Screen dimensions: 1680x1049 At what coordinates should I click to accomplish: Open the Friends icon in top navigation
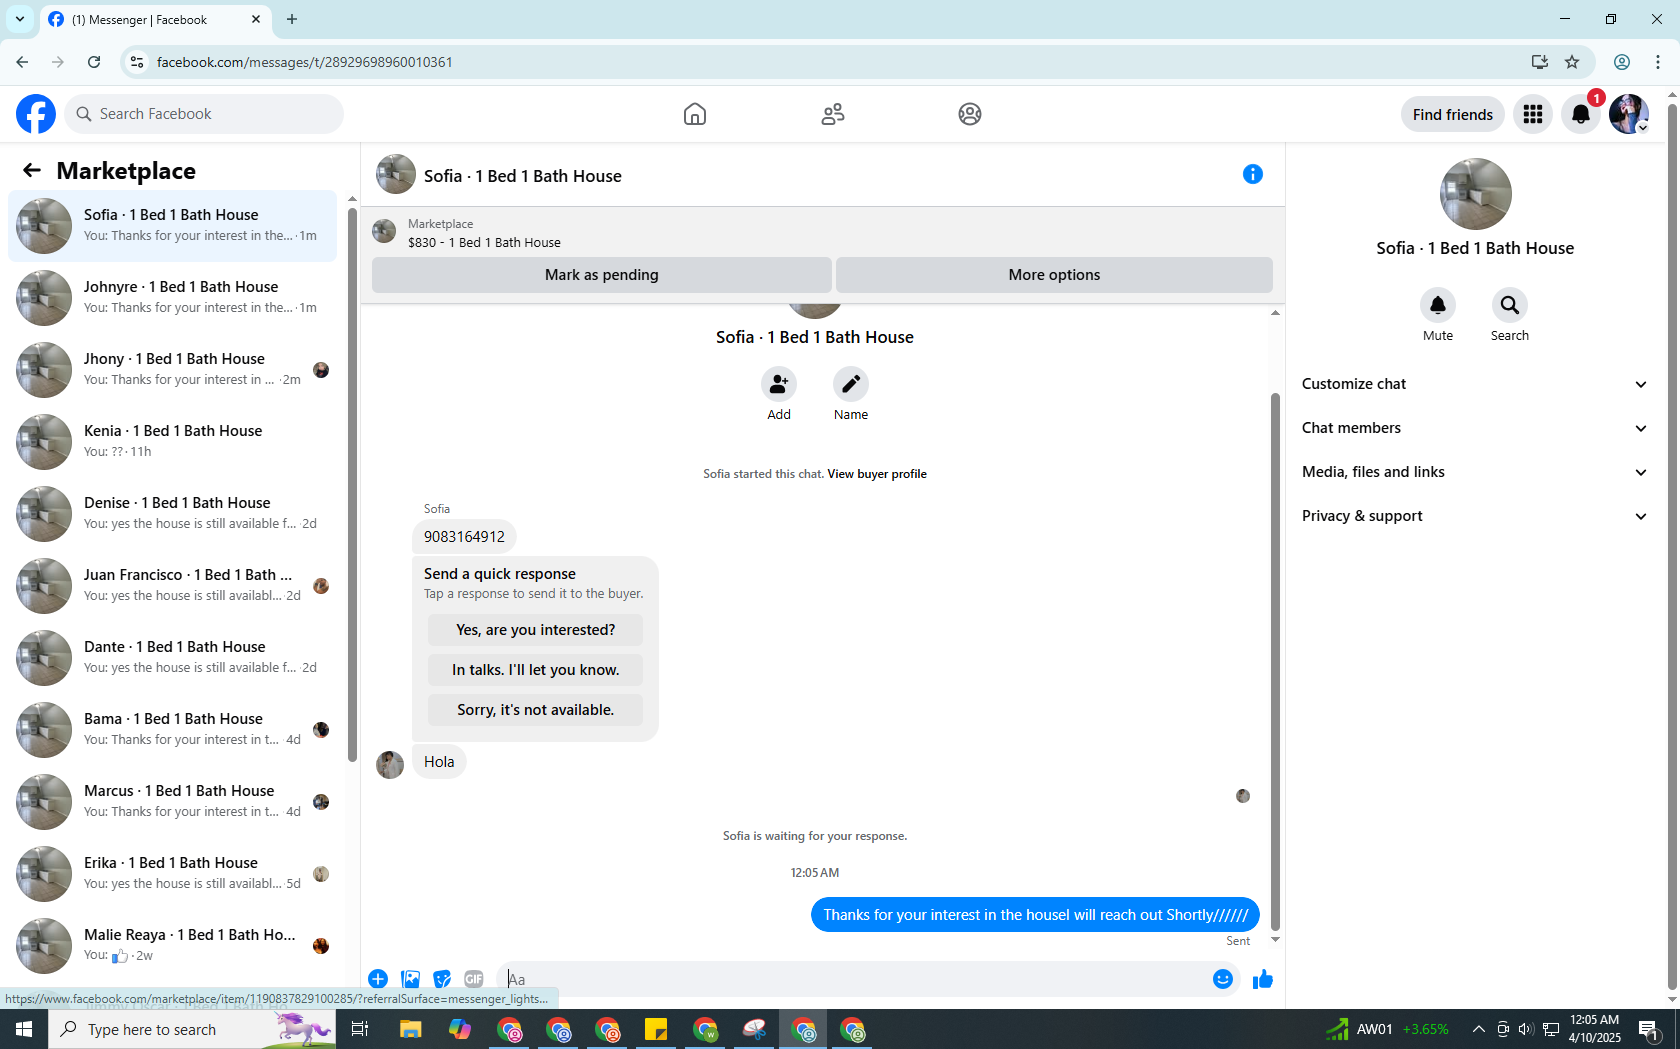pos(833,114)
